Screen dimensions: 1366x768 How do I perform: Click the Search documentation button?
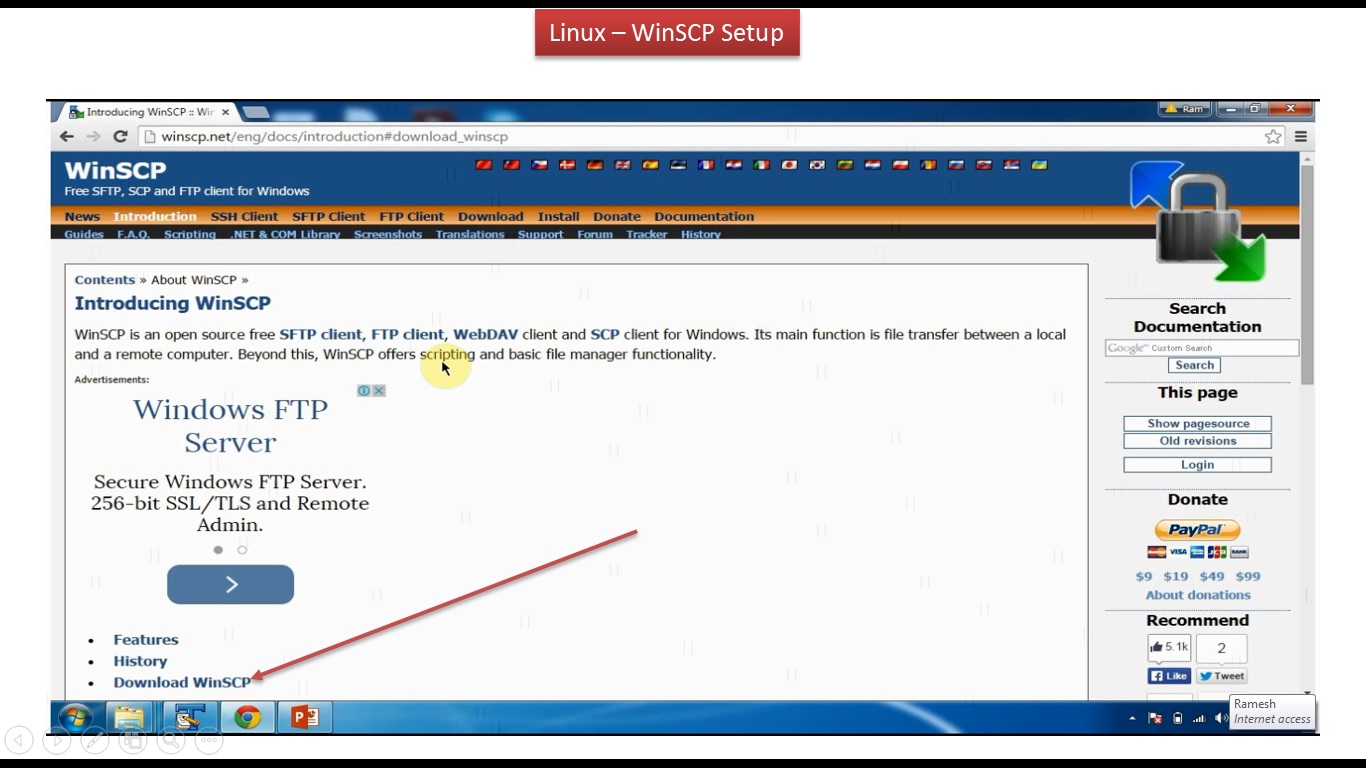pos(1195,365)
